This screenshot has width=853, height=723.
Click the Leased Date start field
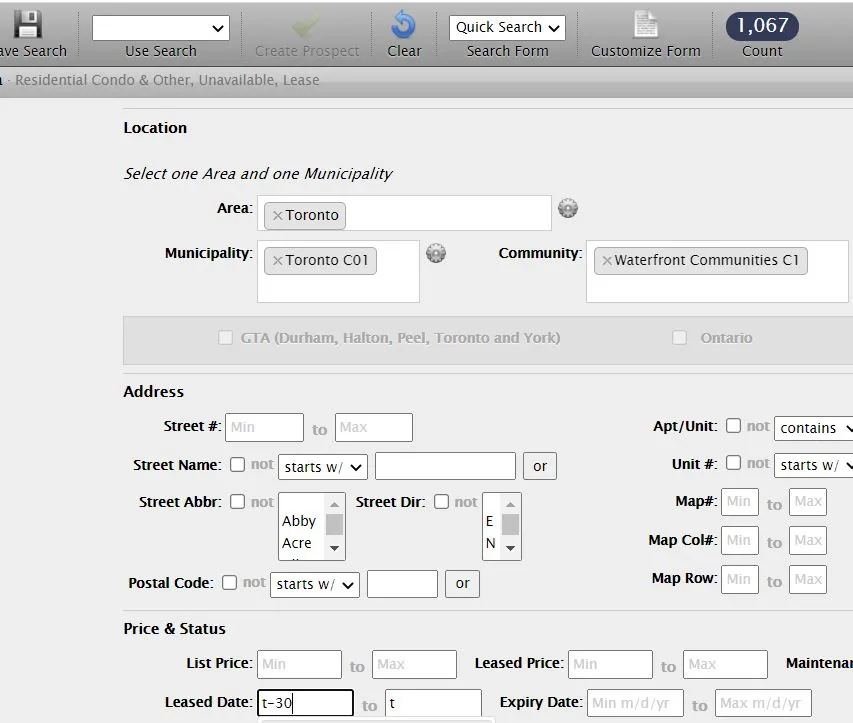pyautogui.click(x=305, y=703)
